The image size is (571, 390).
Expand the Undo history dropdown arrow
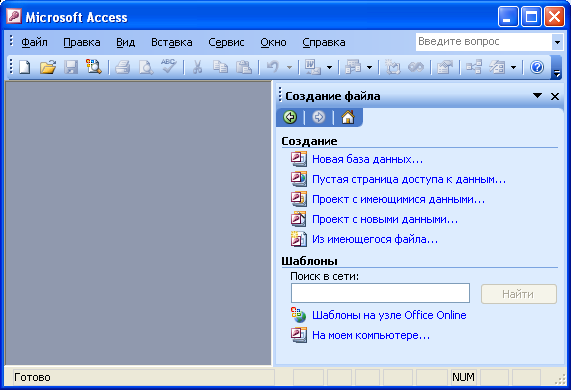[289, 67]
